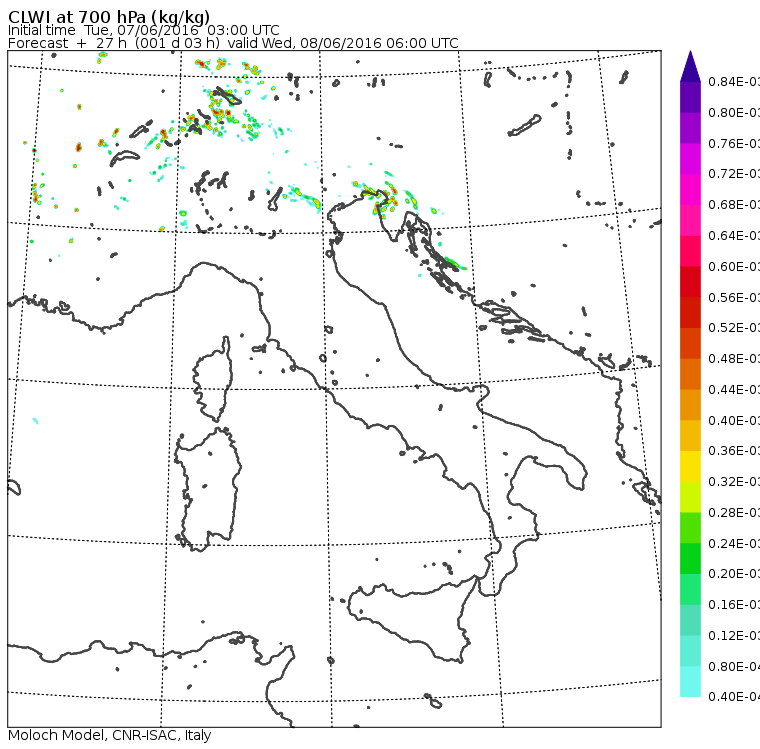Click the colorbar label 0.60E-03
The height and width of the screenshot is (749, 760).
coord(734,267)
